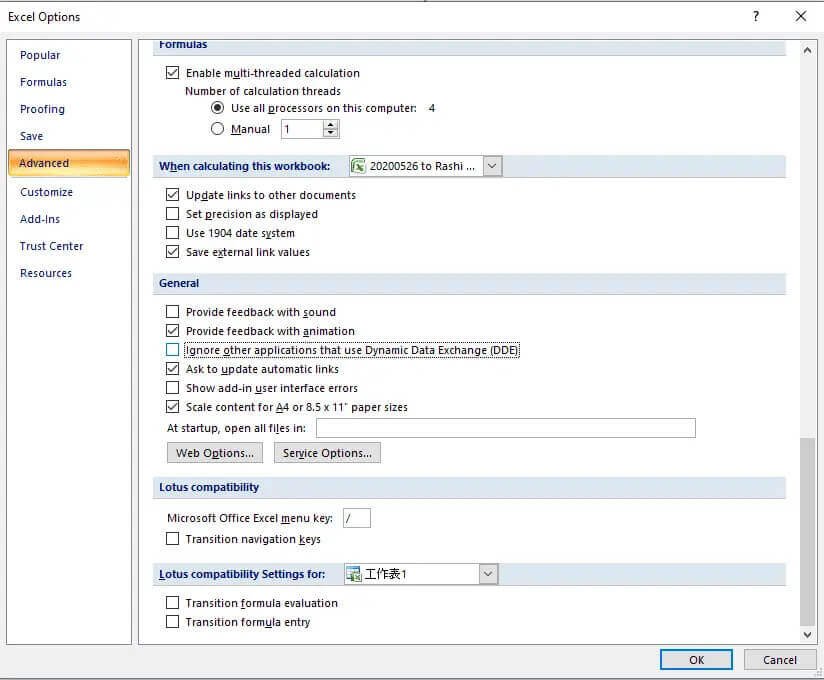824x680 pixels.
Task: Decrease manual thread count with down arrow
Action: click(330, 133)
